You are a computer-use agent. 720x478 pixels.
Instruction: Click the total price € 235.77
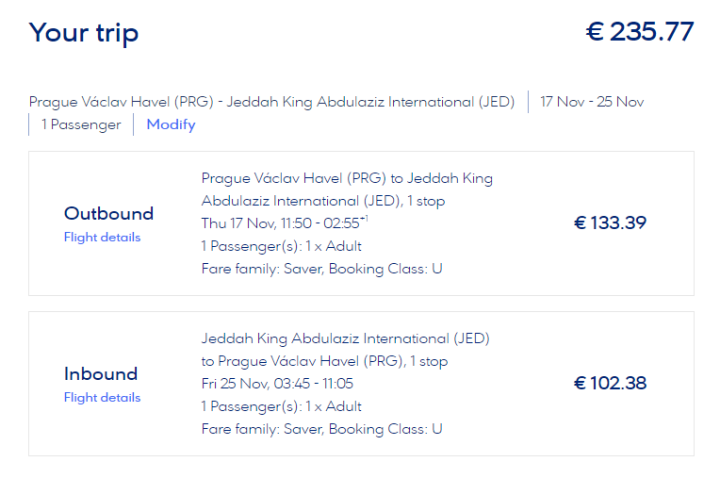[x=639, y=32]
